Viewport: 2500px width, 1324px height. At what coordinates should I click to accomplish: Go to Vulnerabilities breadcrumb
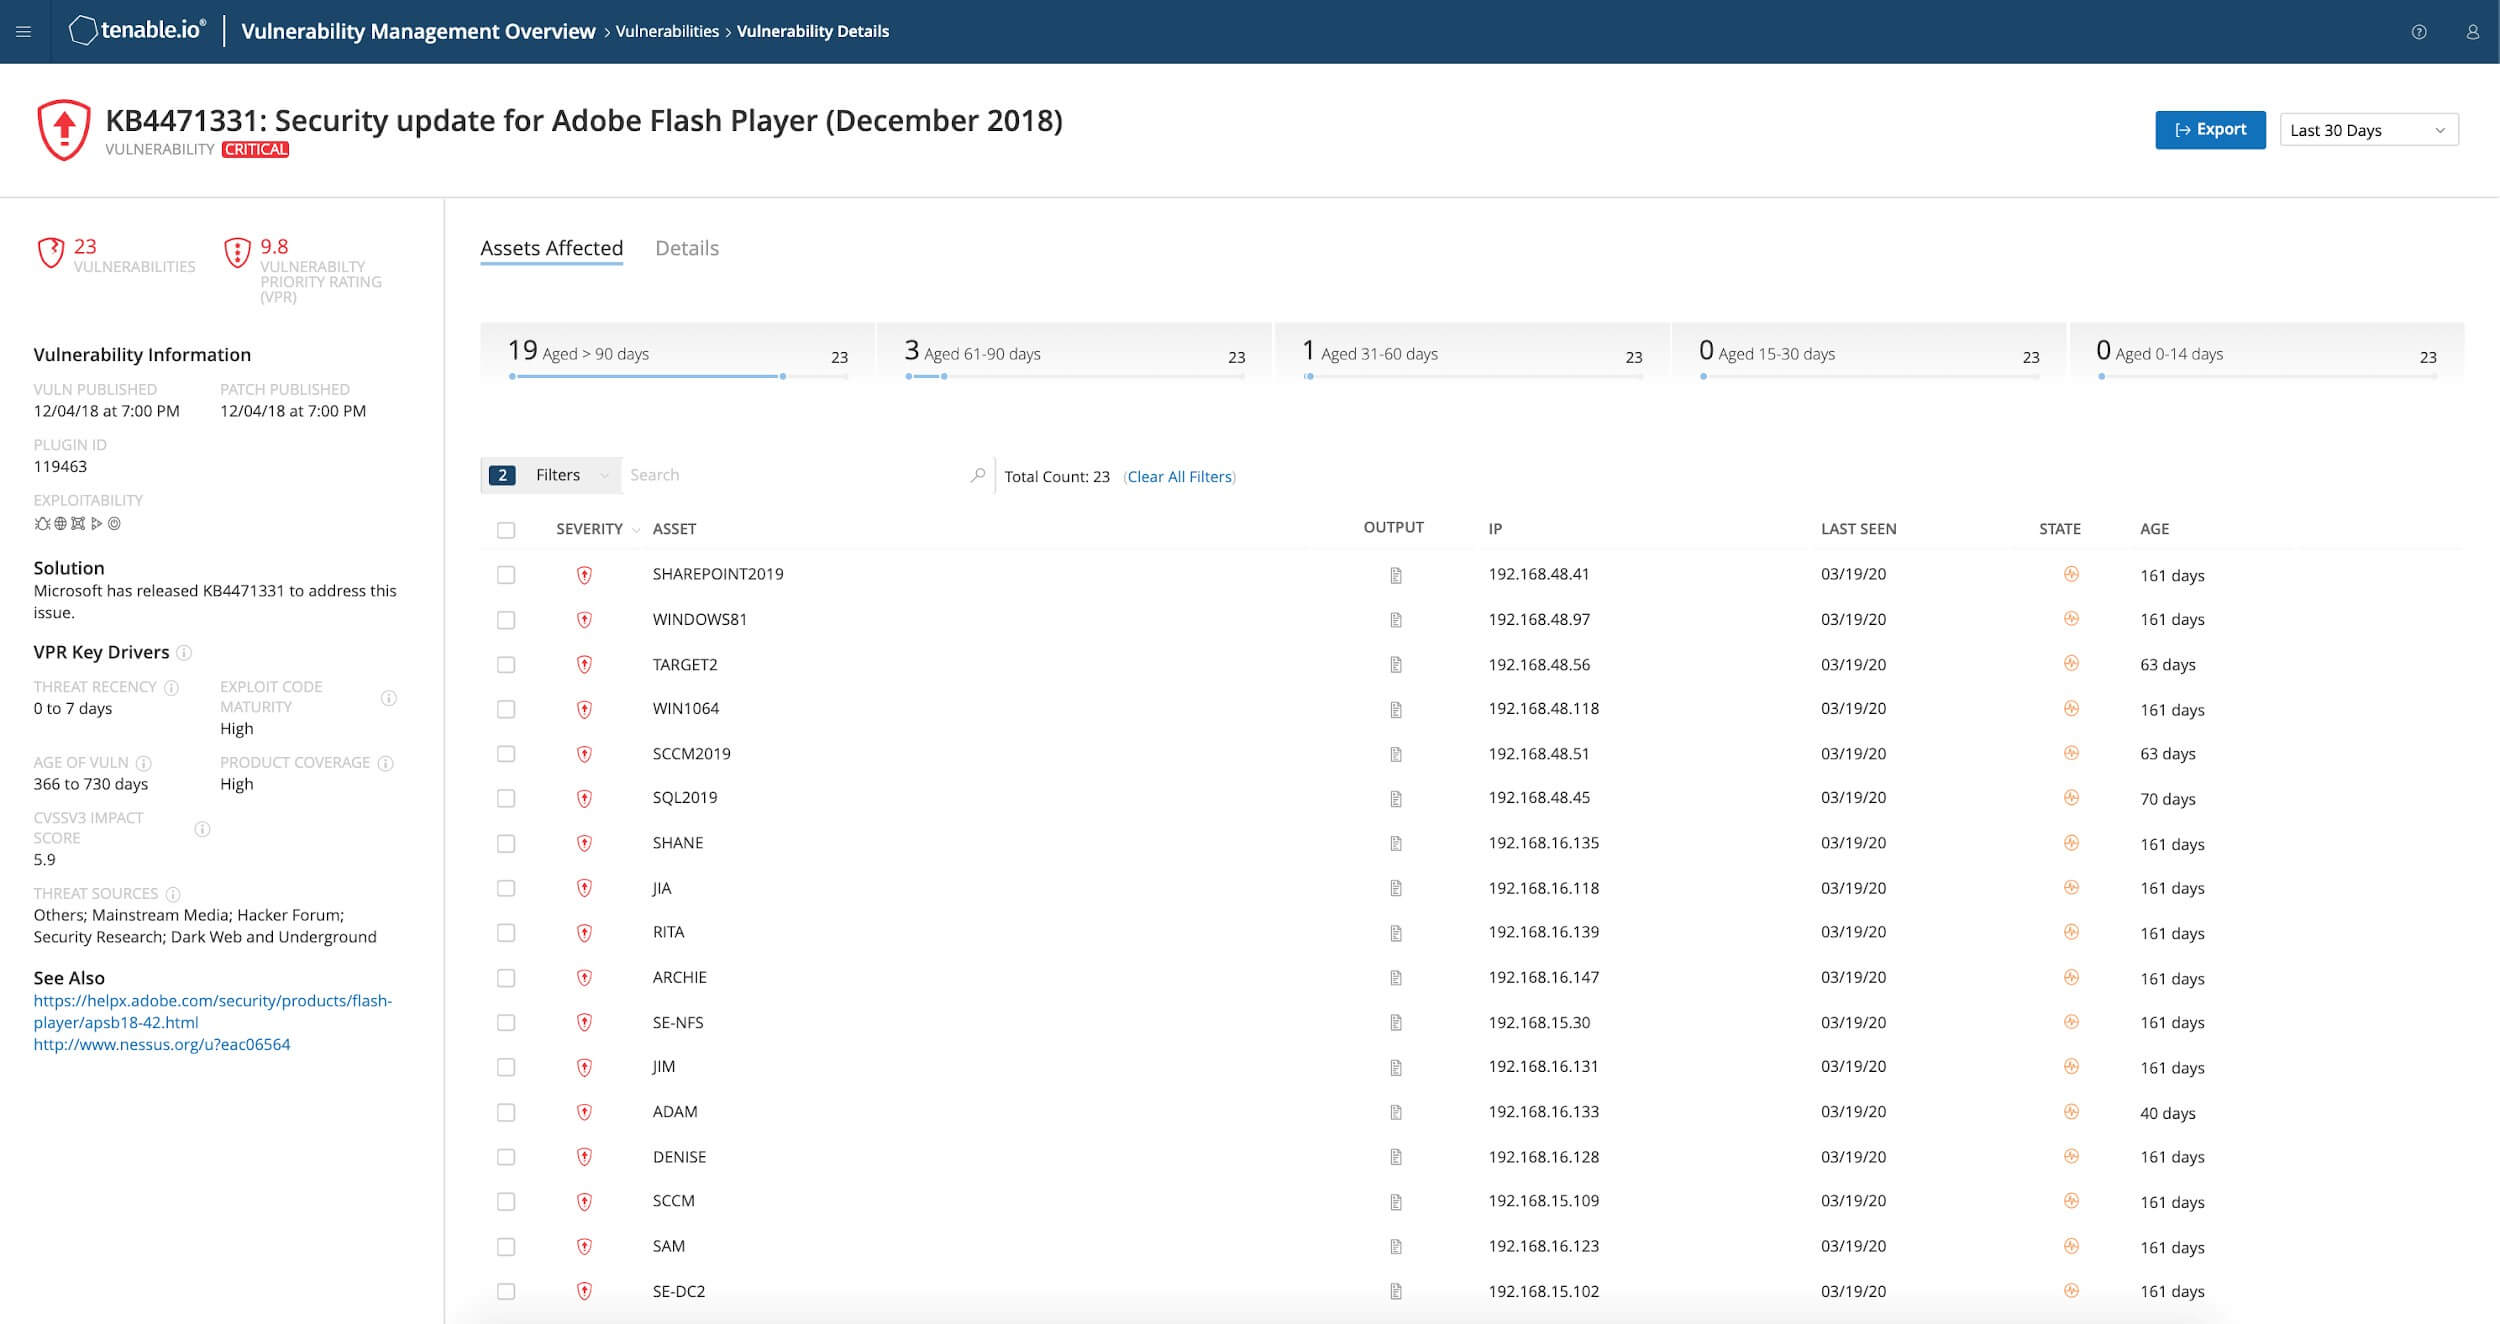pyautogui.click(x=667, y=32)
